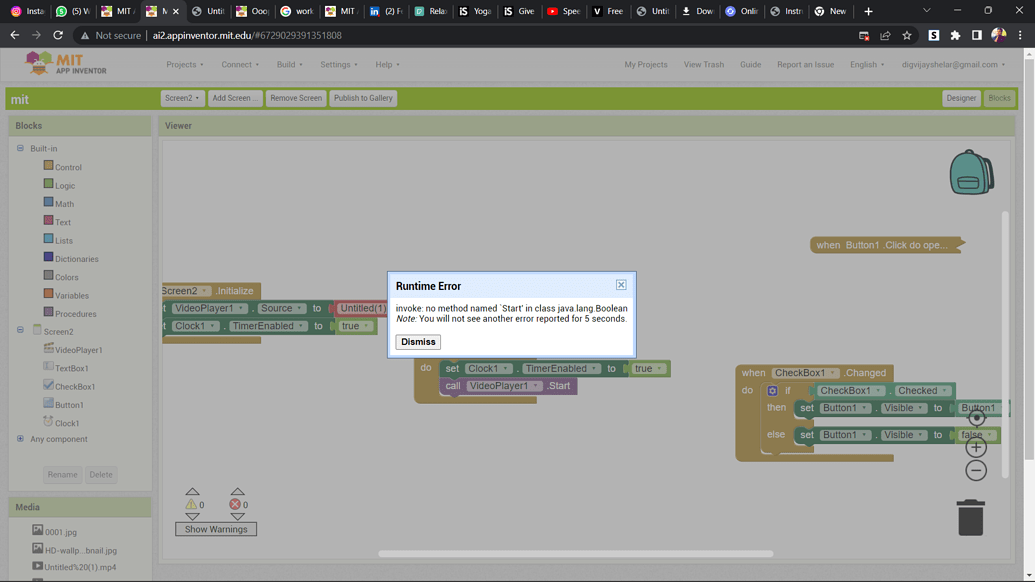Click the Publish to Gallery button
This screenshot has width=1035, height=582.
click(x=363, y=98)
